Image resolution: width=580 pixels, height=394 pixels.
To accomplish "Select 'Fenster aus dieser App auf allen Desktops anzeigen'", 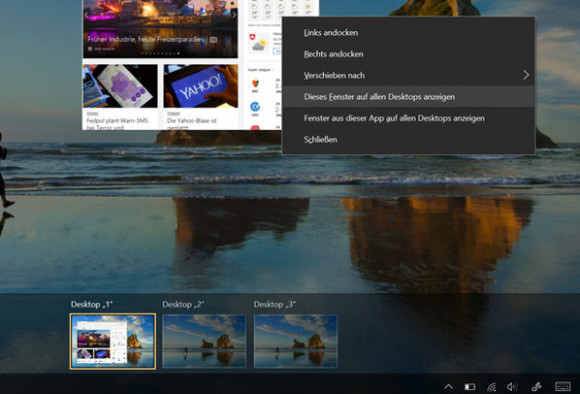I will 408,118.
